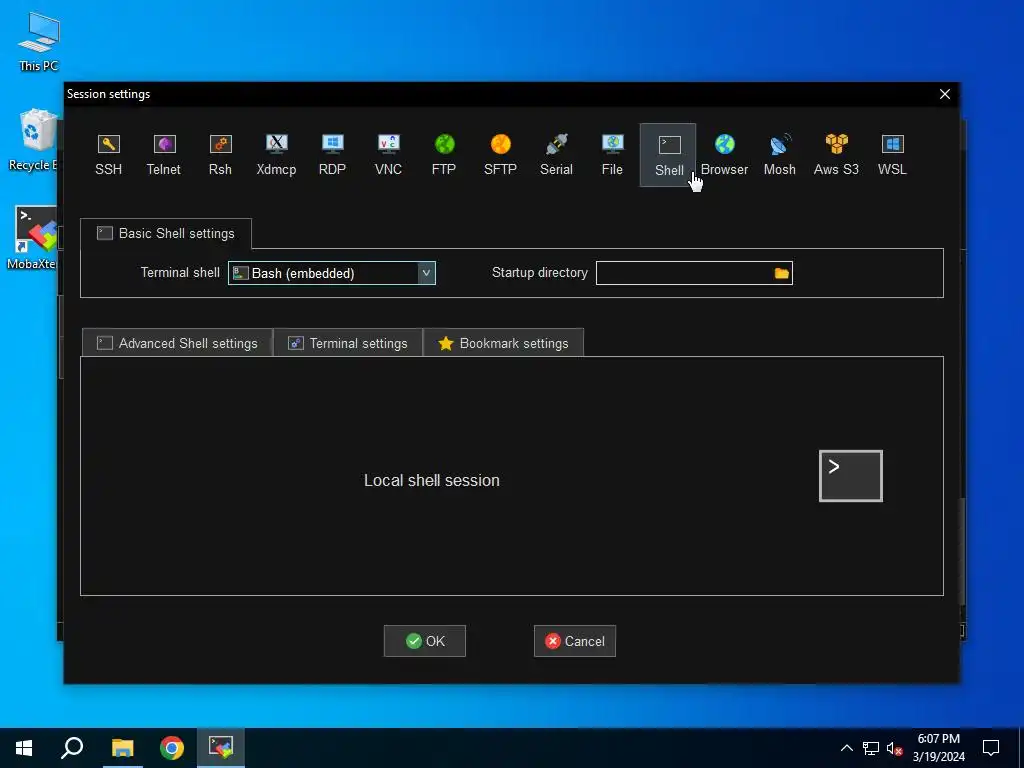Choose the Telnet session type
1024x768 pixels.
tap(164, 155)
